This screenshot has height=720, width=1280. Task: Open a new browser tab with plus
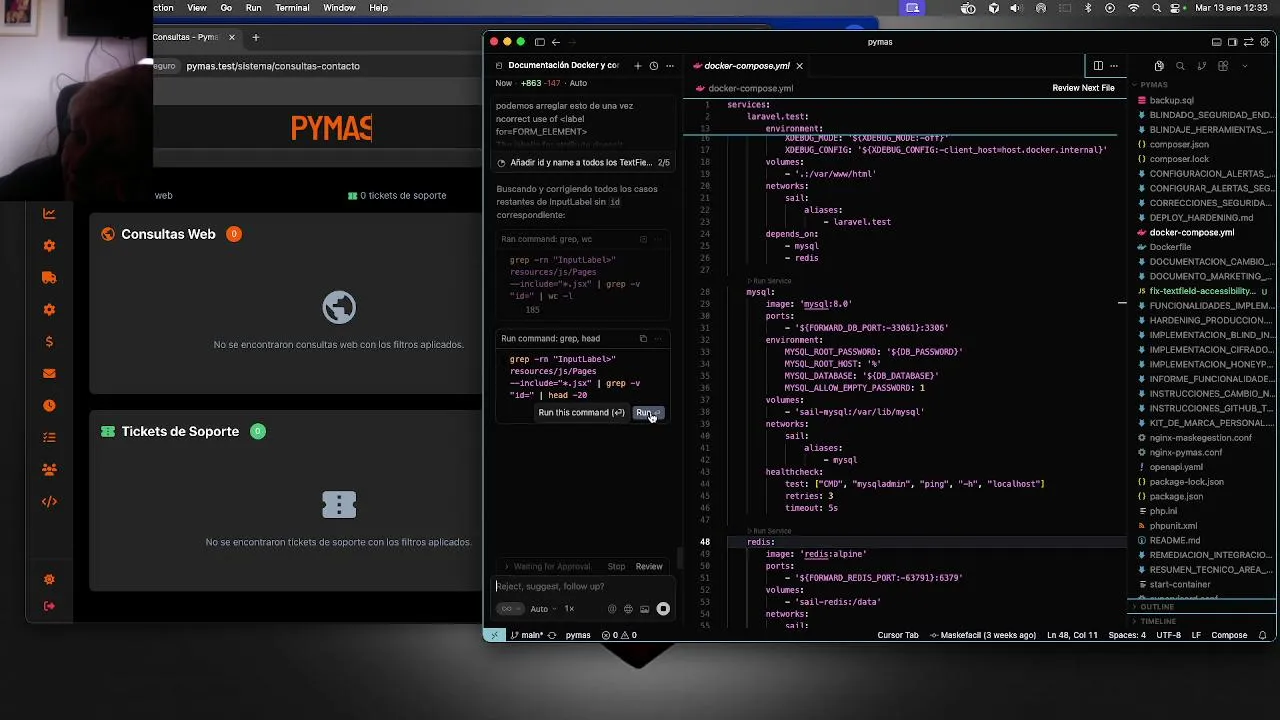(255, 38)
